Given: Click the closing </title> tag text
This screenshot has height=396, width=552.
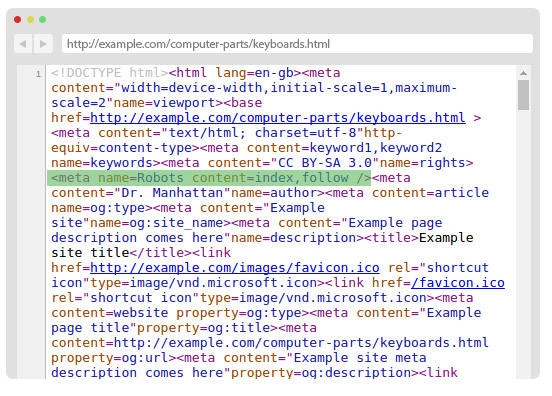Looking at the screenshot, I should [161, 253].
